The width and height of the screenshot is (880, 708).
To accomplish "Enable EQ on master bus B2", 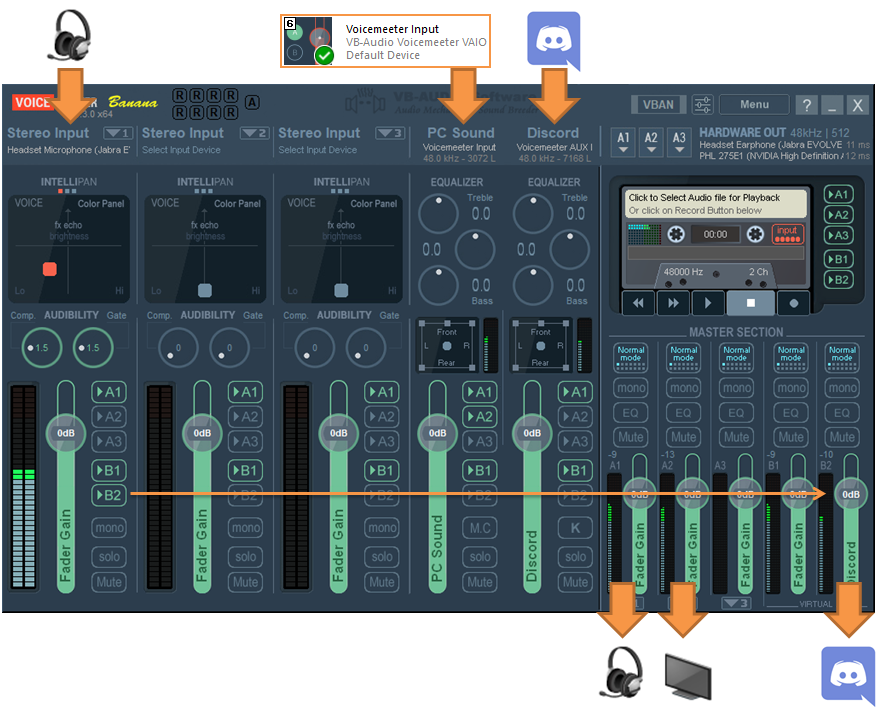I will click(x=842, y=412).
